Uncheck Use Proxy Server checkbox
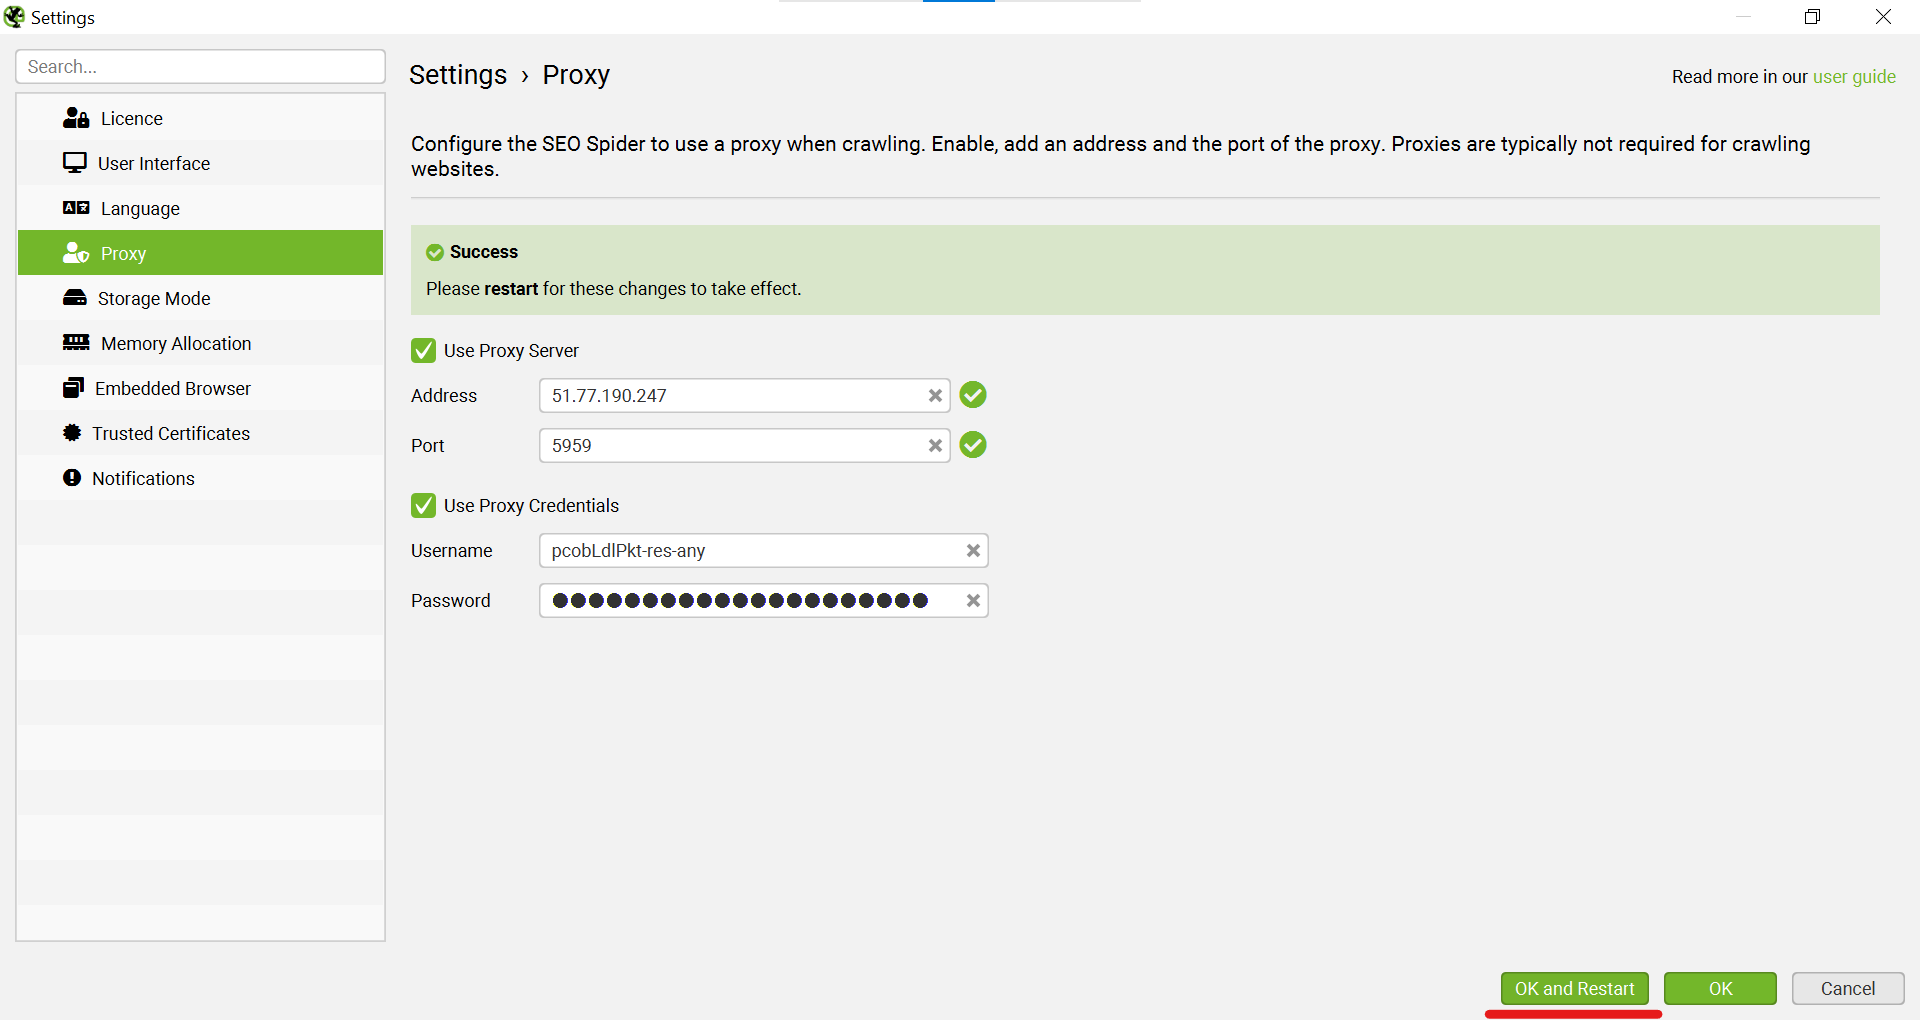 tap(424, 351)
